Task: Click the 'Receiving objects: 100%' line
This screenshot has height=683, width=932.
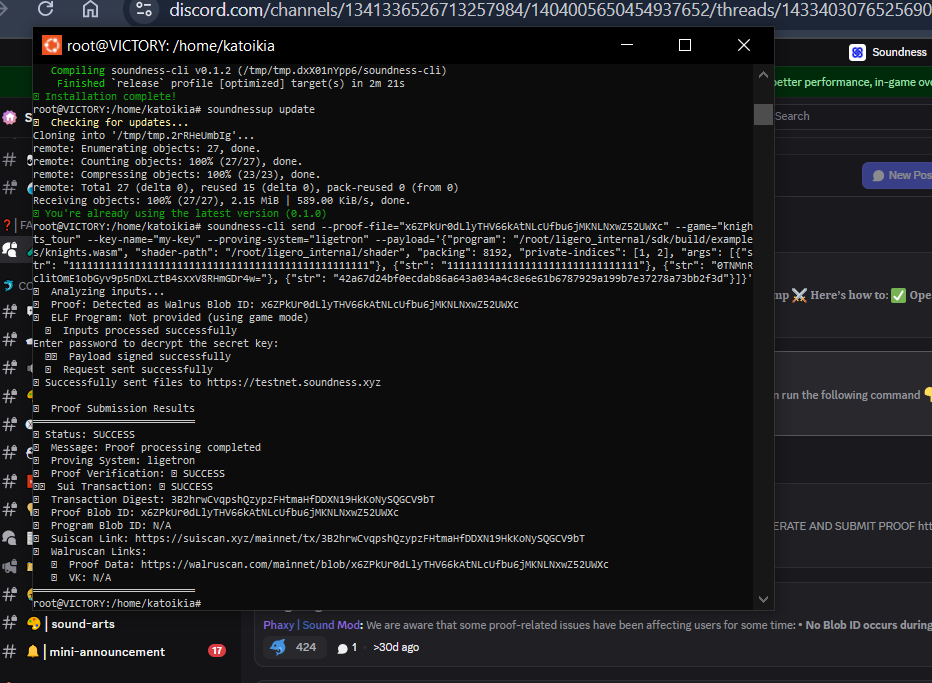Action: tap(222, 200)
